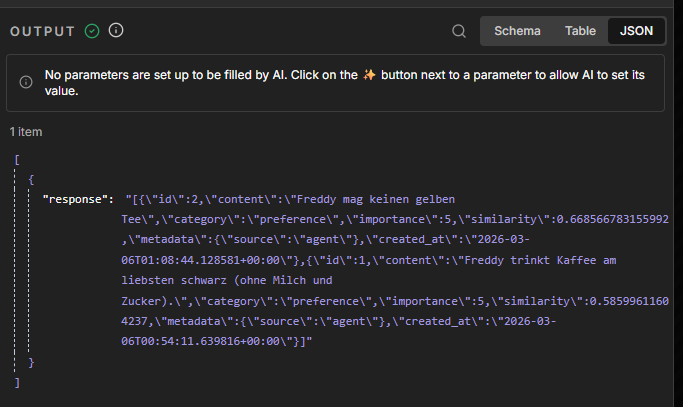Switch to the Schema view tab
This screenshot has width=683, height=407.
pyautogui.click(x=517, y=31)
